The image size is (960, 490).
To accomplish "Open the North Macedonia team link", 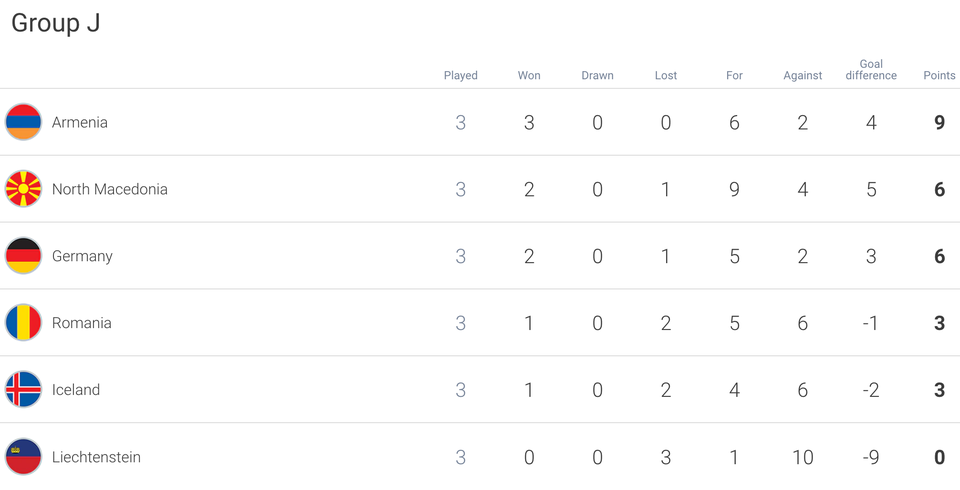I will point(110,189).
